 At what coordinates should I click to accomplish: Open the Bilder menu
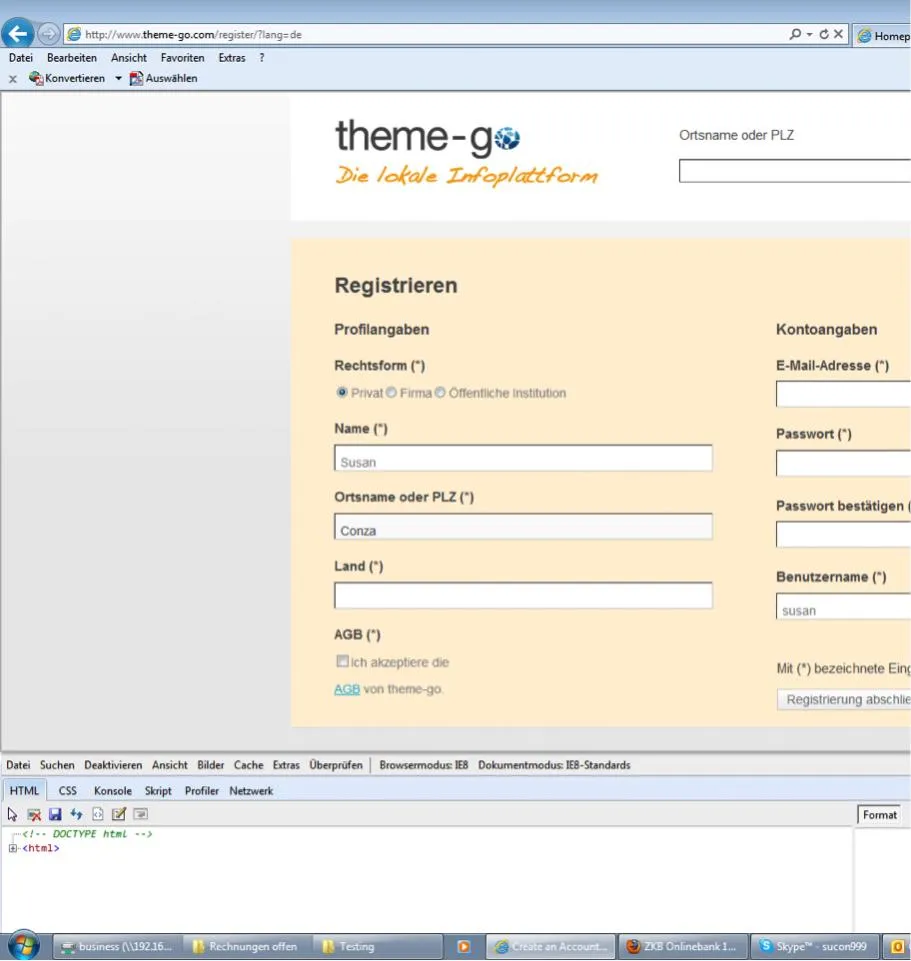tap(210, 765)
